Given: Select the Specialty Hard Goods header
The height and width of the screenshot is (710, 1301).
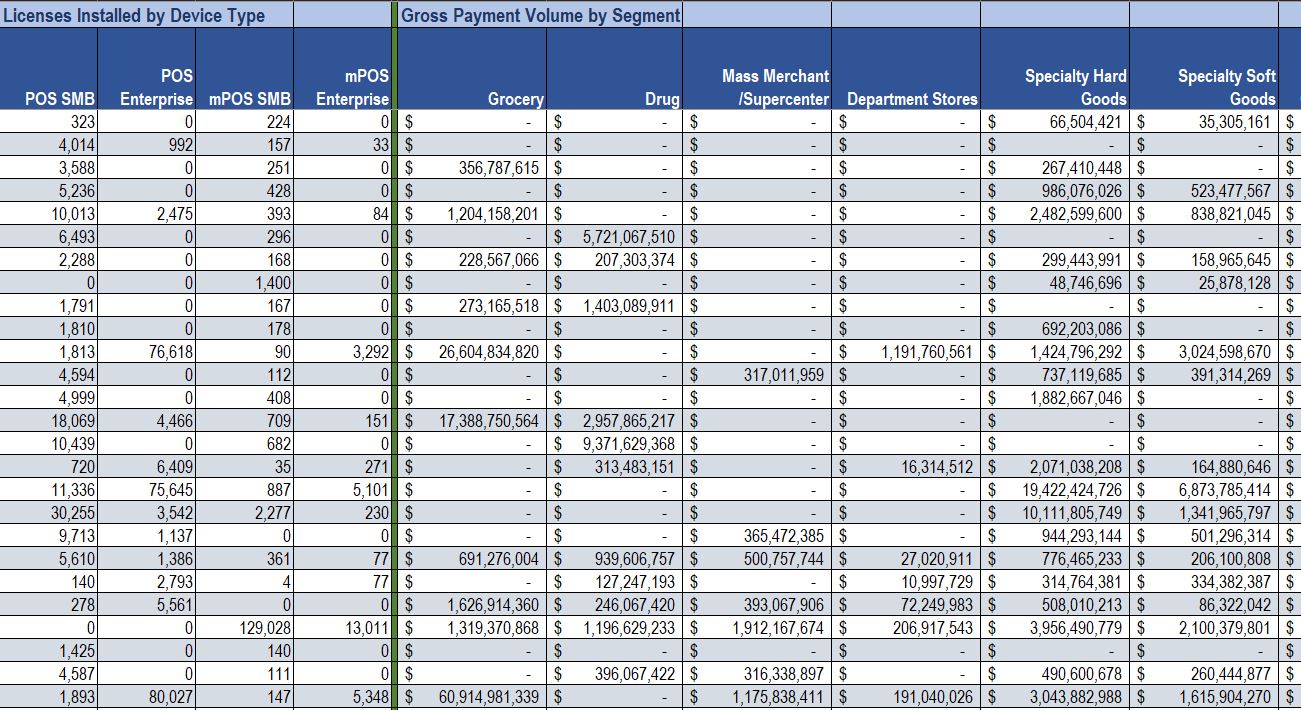Looking at the screenshot, I should (x=1075, y=87).
